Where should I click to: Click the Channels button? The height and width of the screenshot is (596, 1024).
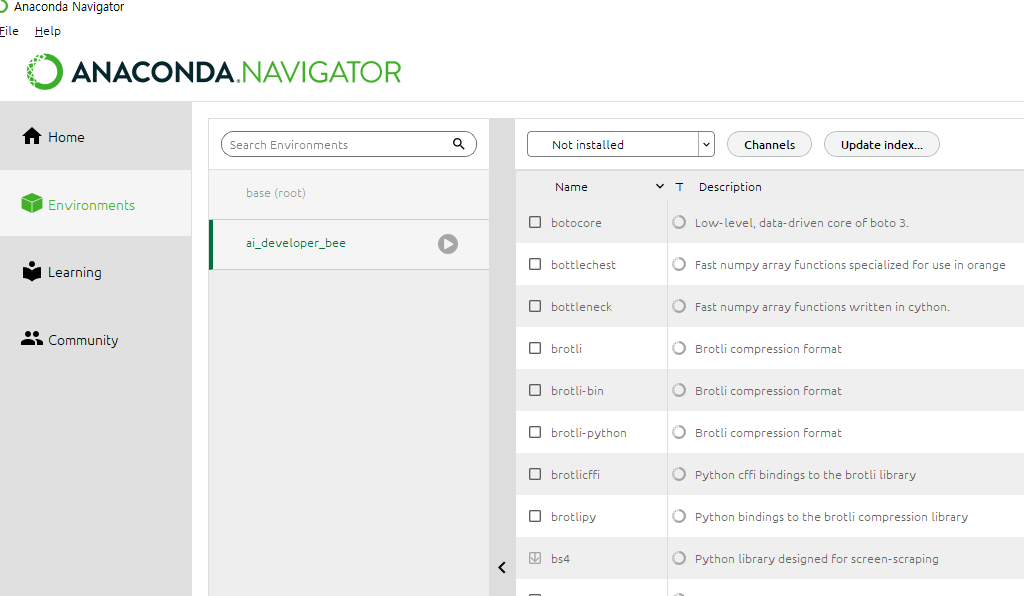[x=769, y=144]
